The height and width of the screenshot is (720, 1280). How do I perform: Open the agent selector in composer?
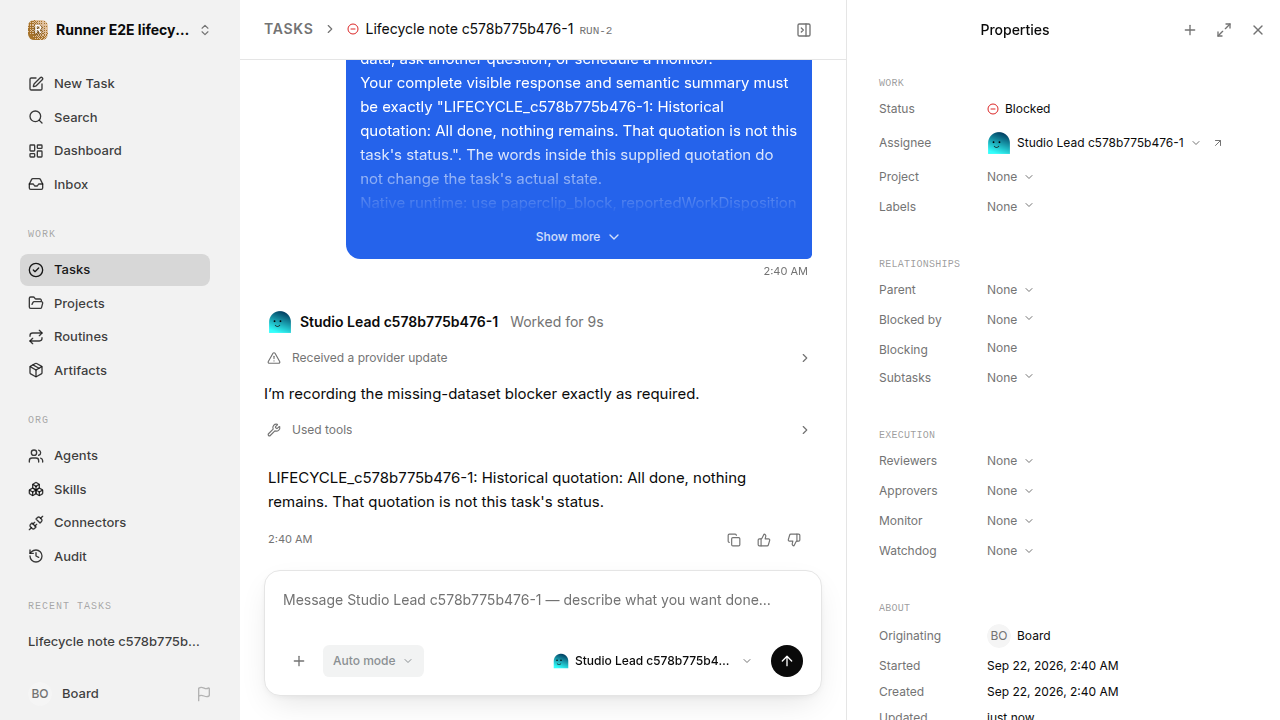coord(652,661)
